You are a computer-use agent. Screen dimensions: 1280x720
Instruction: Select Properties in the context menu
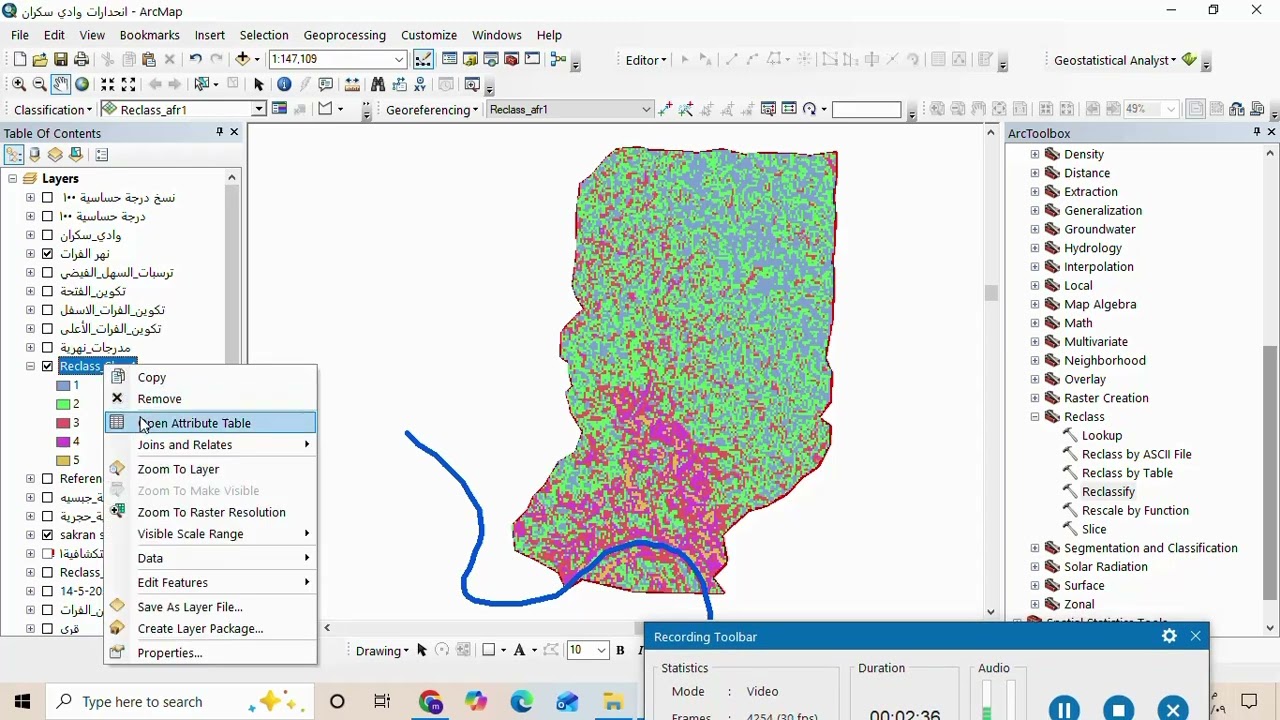point(210,653)
